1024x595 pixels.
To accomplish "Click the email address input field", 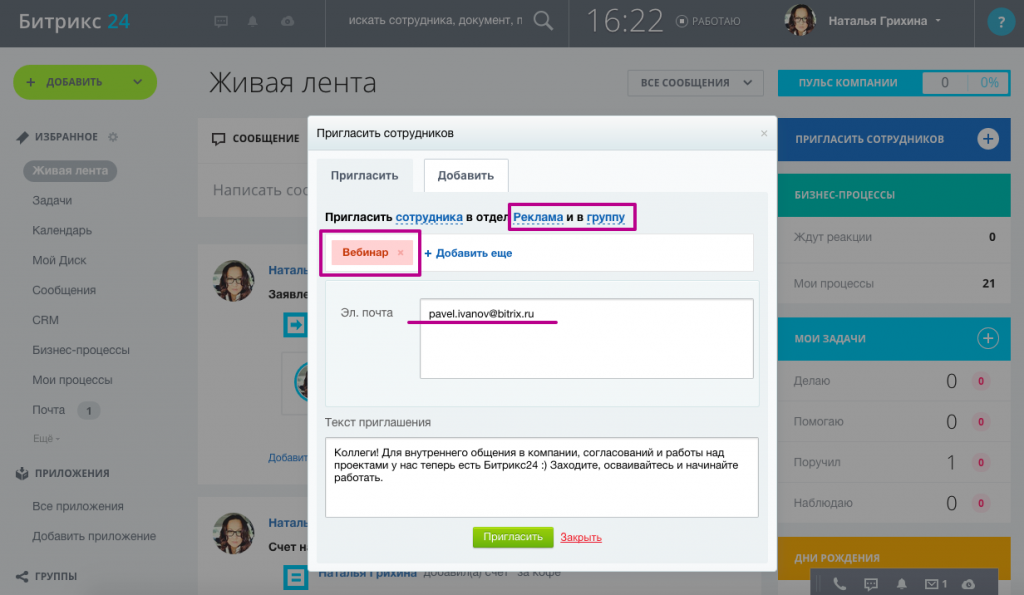I will pos(586,339).
